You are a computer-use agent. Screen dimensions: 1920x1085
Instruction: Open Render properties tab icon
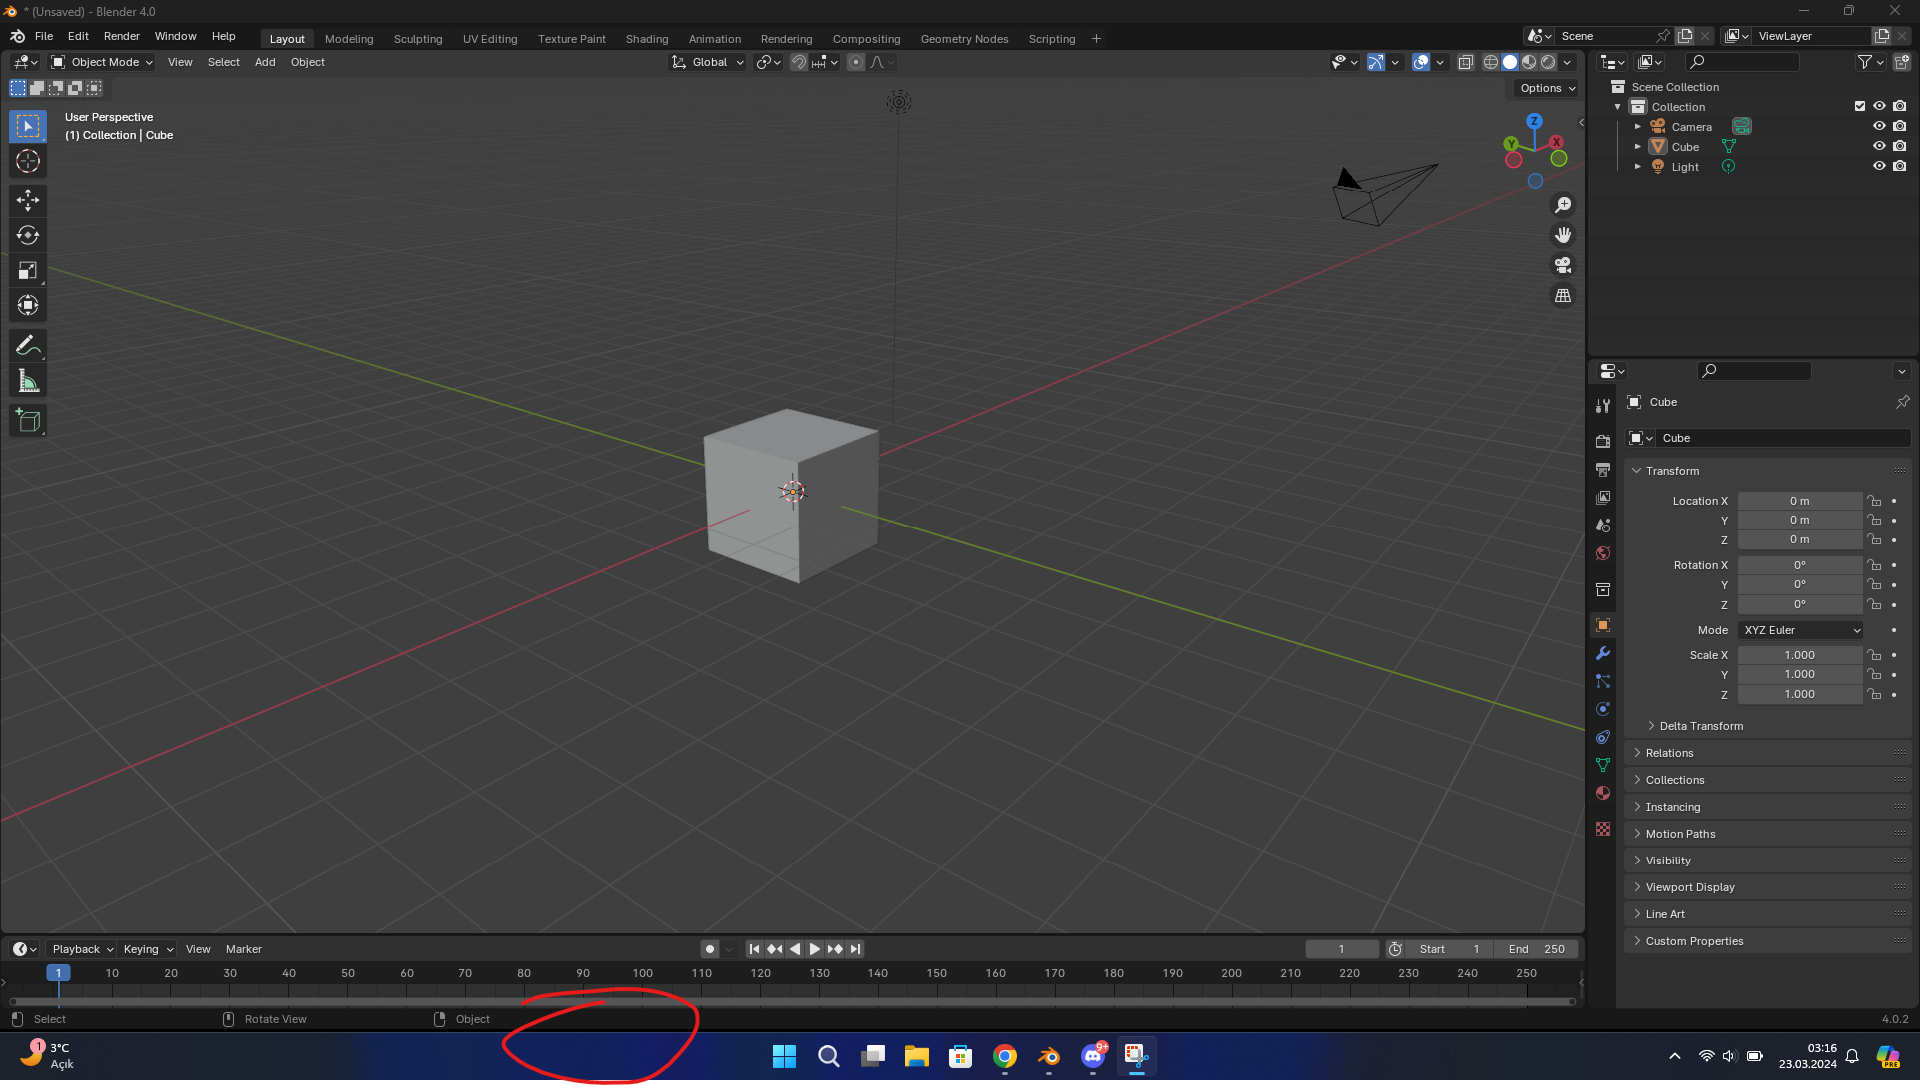[x=1603, y=441]
